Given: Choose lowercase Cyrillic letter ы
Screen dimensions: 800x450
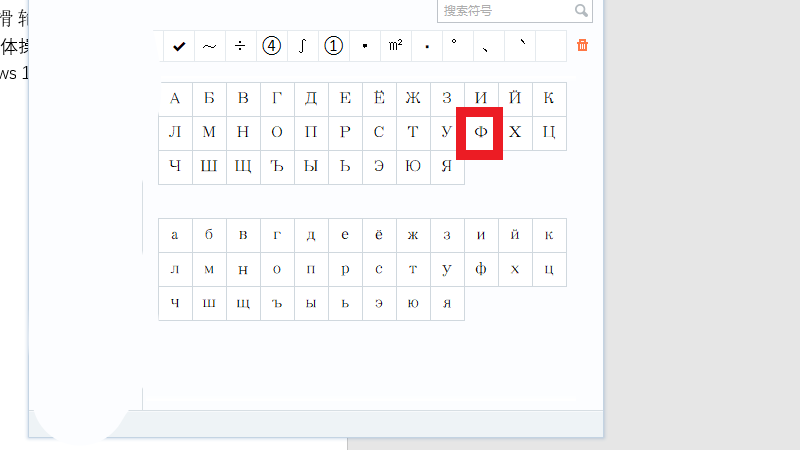Looking at the screenshot, I should (311, 303).
